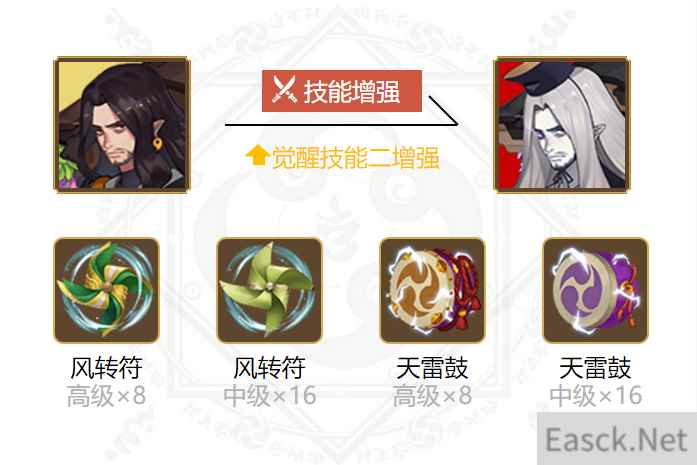Click the black divider line under the banner

(341, 125)
